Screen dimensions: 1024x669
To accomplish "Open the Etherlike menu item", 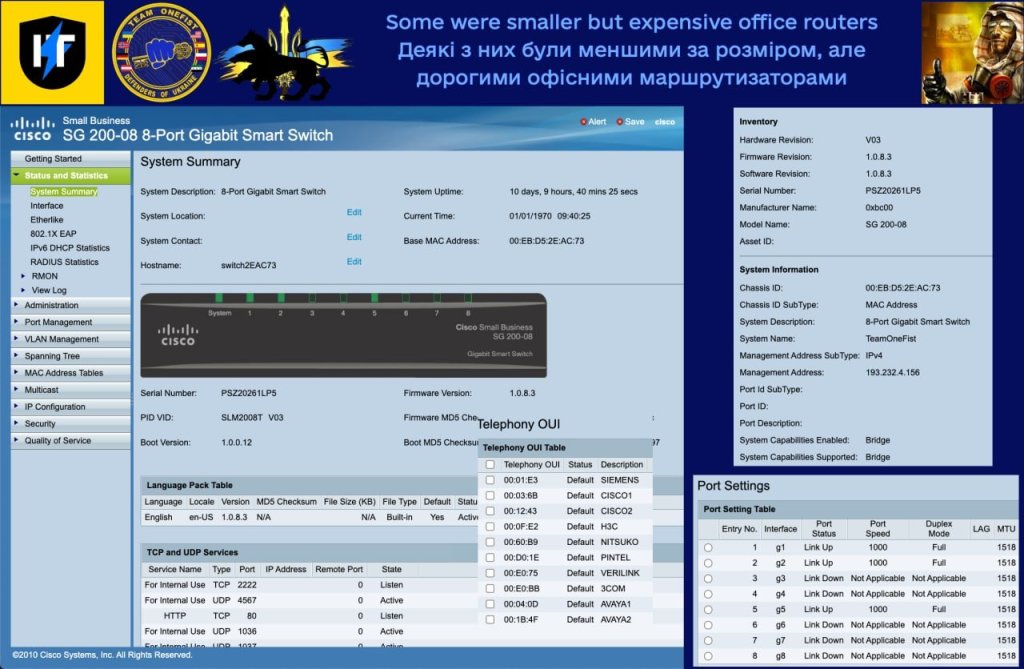I will pyautogui.click(x=46, y=219).
